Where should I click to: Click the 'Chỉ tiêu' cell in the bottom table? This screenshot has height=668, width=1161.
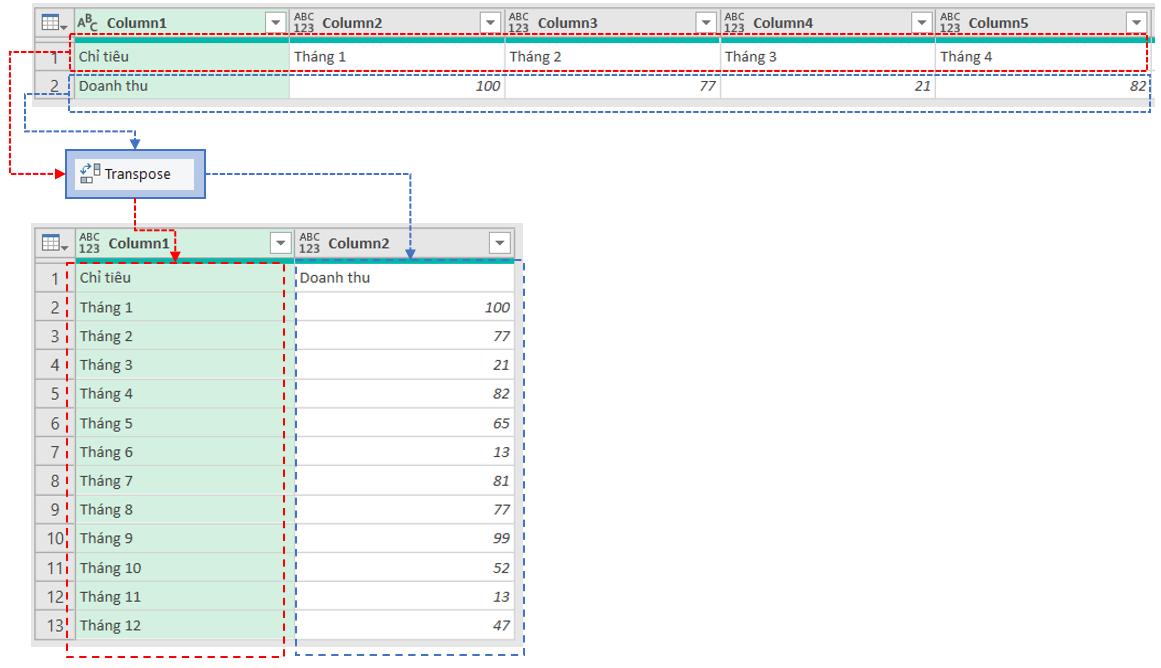tap(184, 278)
